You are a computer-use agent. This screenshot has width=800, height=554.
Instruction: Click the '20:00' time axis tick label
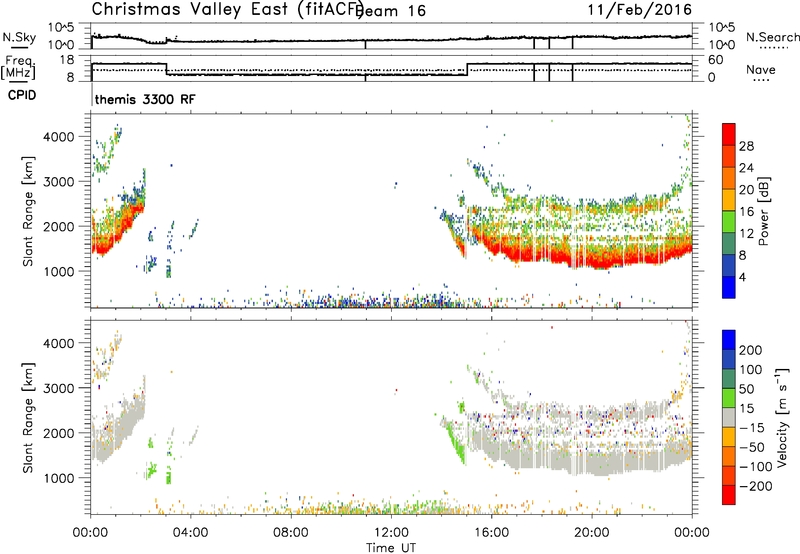[x=591, y=533]
